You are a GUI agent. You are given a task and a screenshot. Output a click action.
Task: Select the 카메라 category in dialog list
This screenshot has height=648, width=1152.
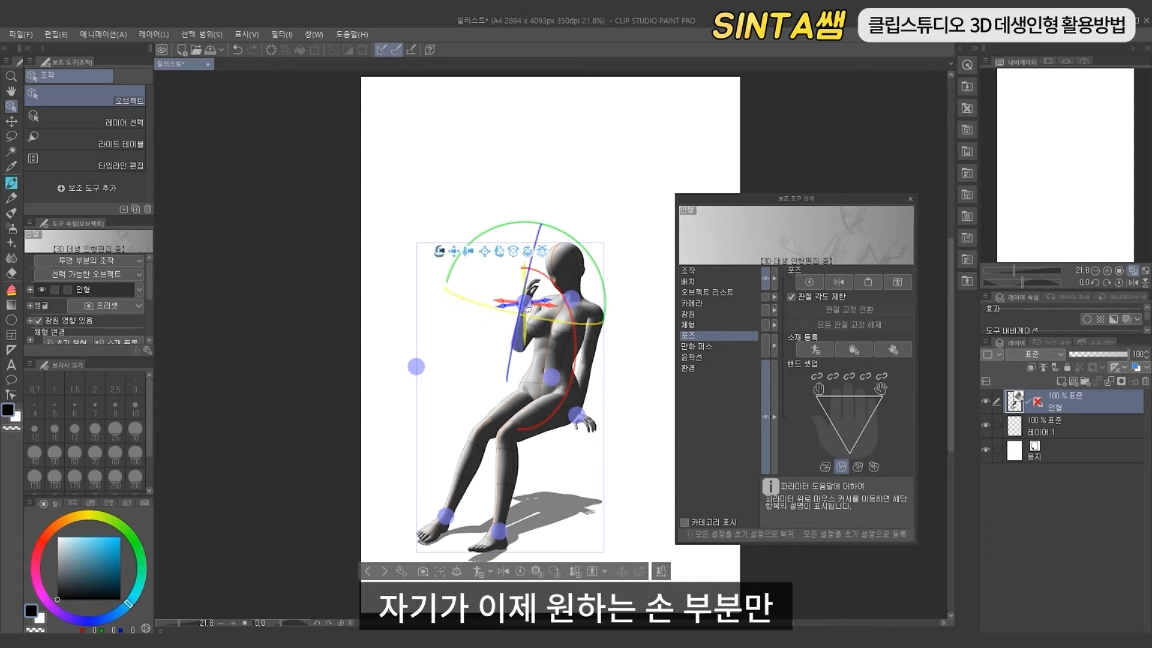tap(692, 303)
